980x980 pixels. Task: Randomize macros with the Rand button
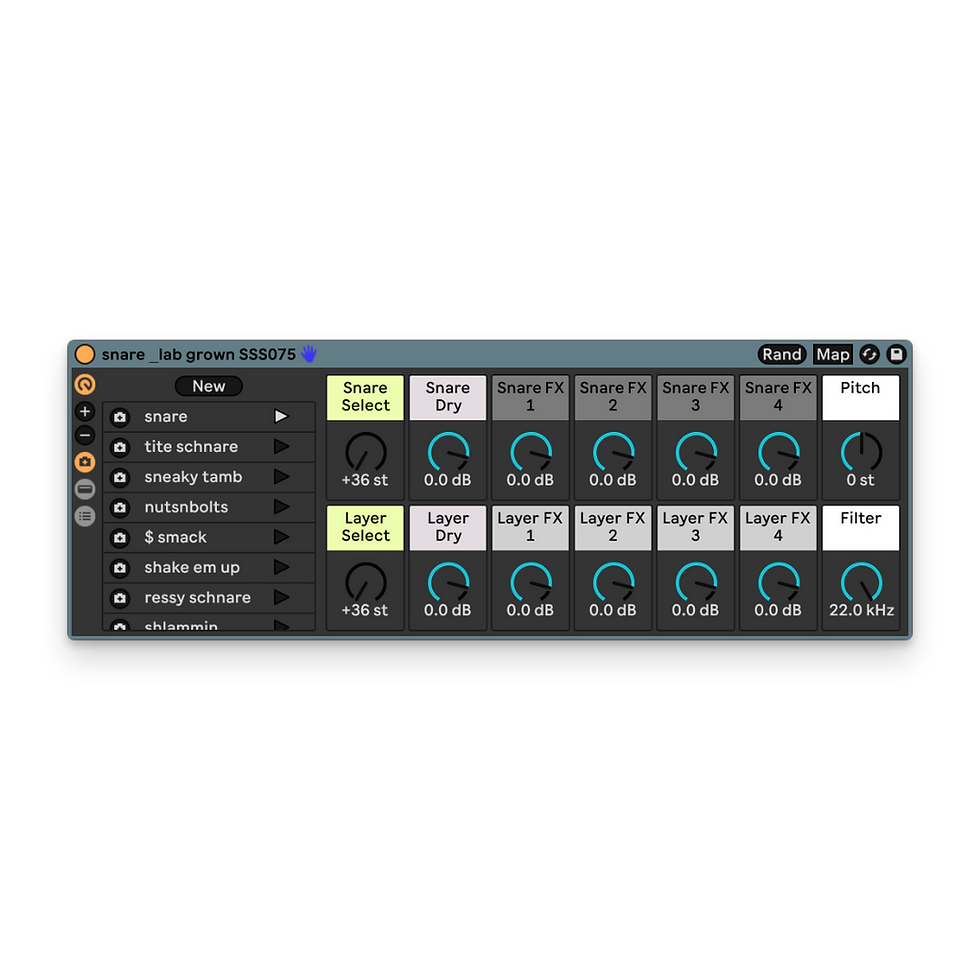point(781,354)
